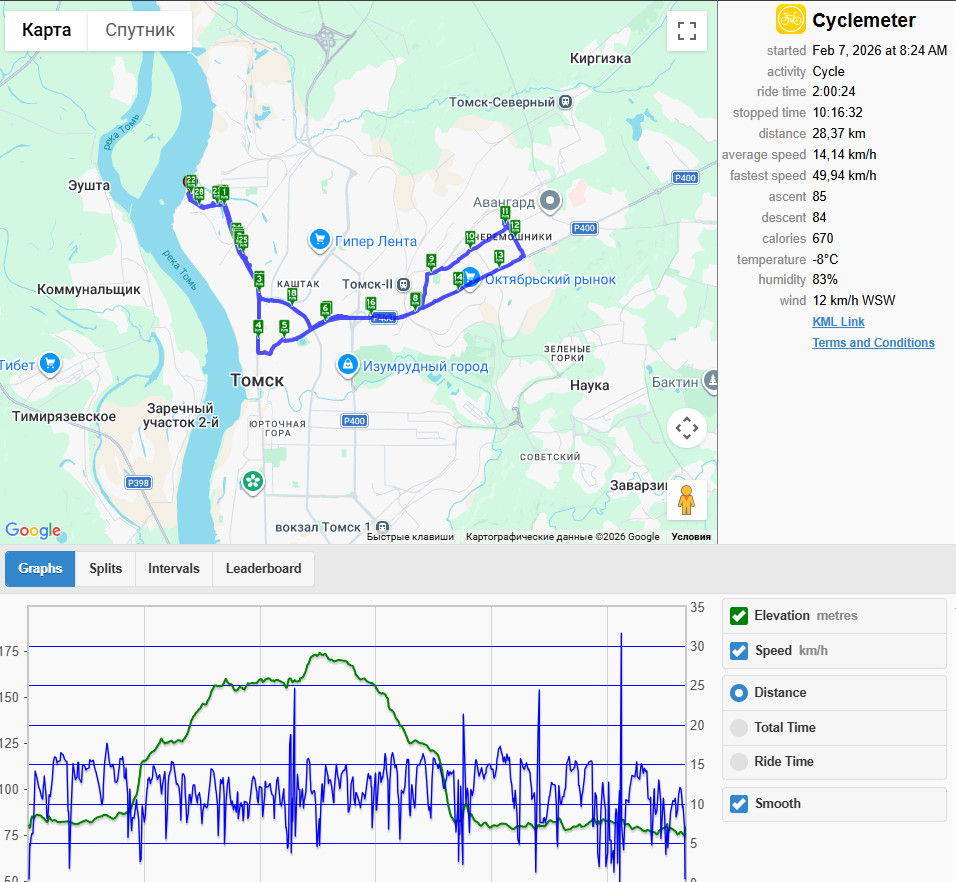
Task: Open the KML Link
Action: click(x=838, y=322)
